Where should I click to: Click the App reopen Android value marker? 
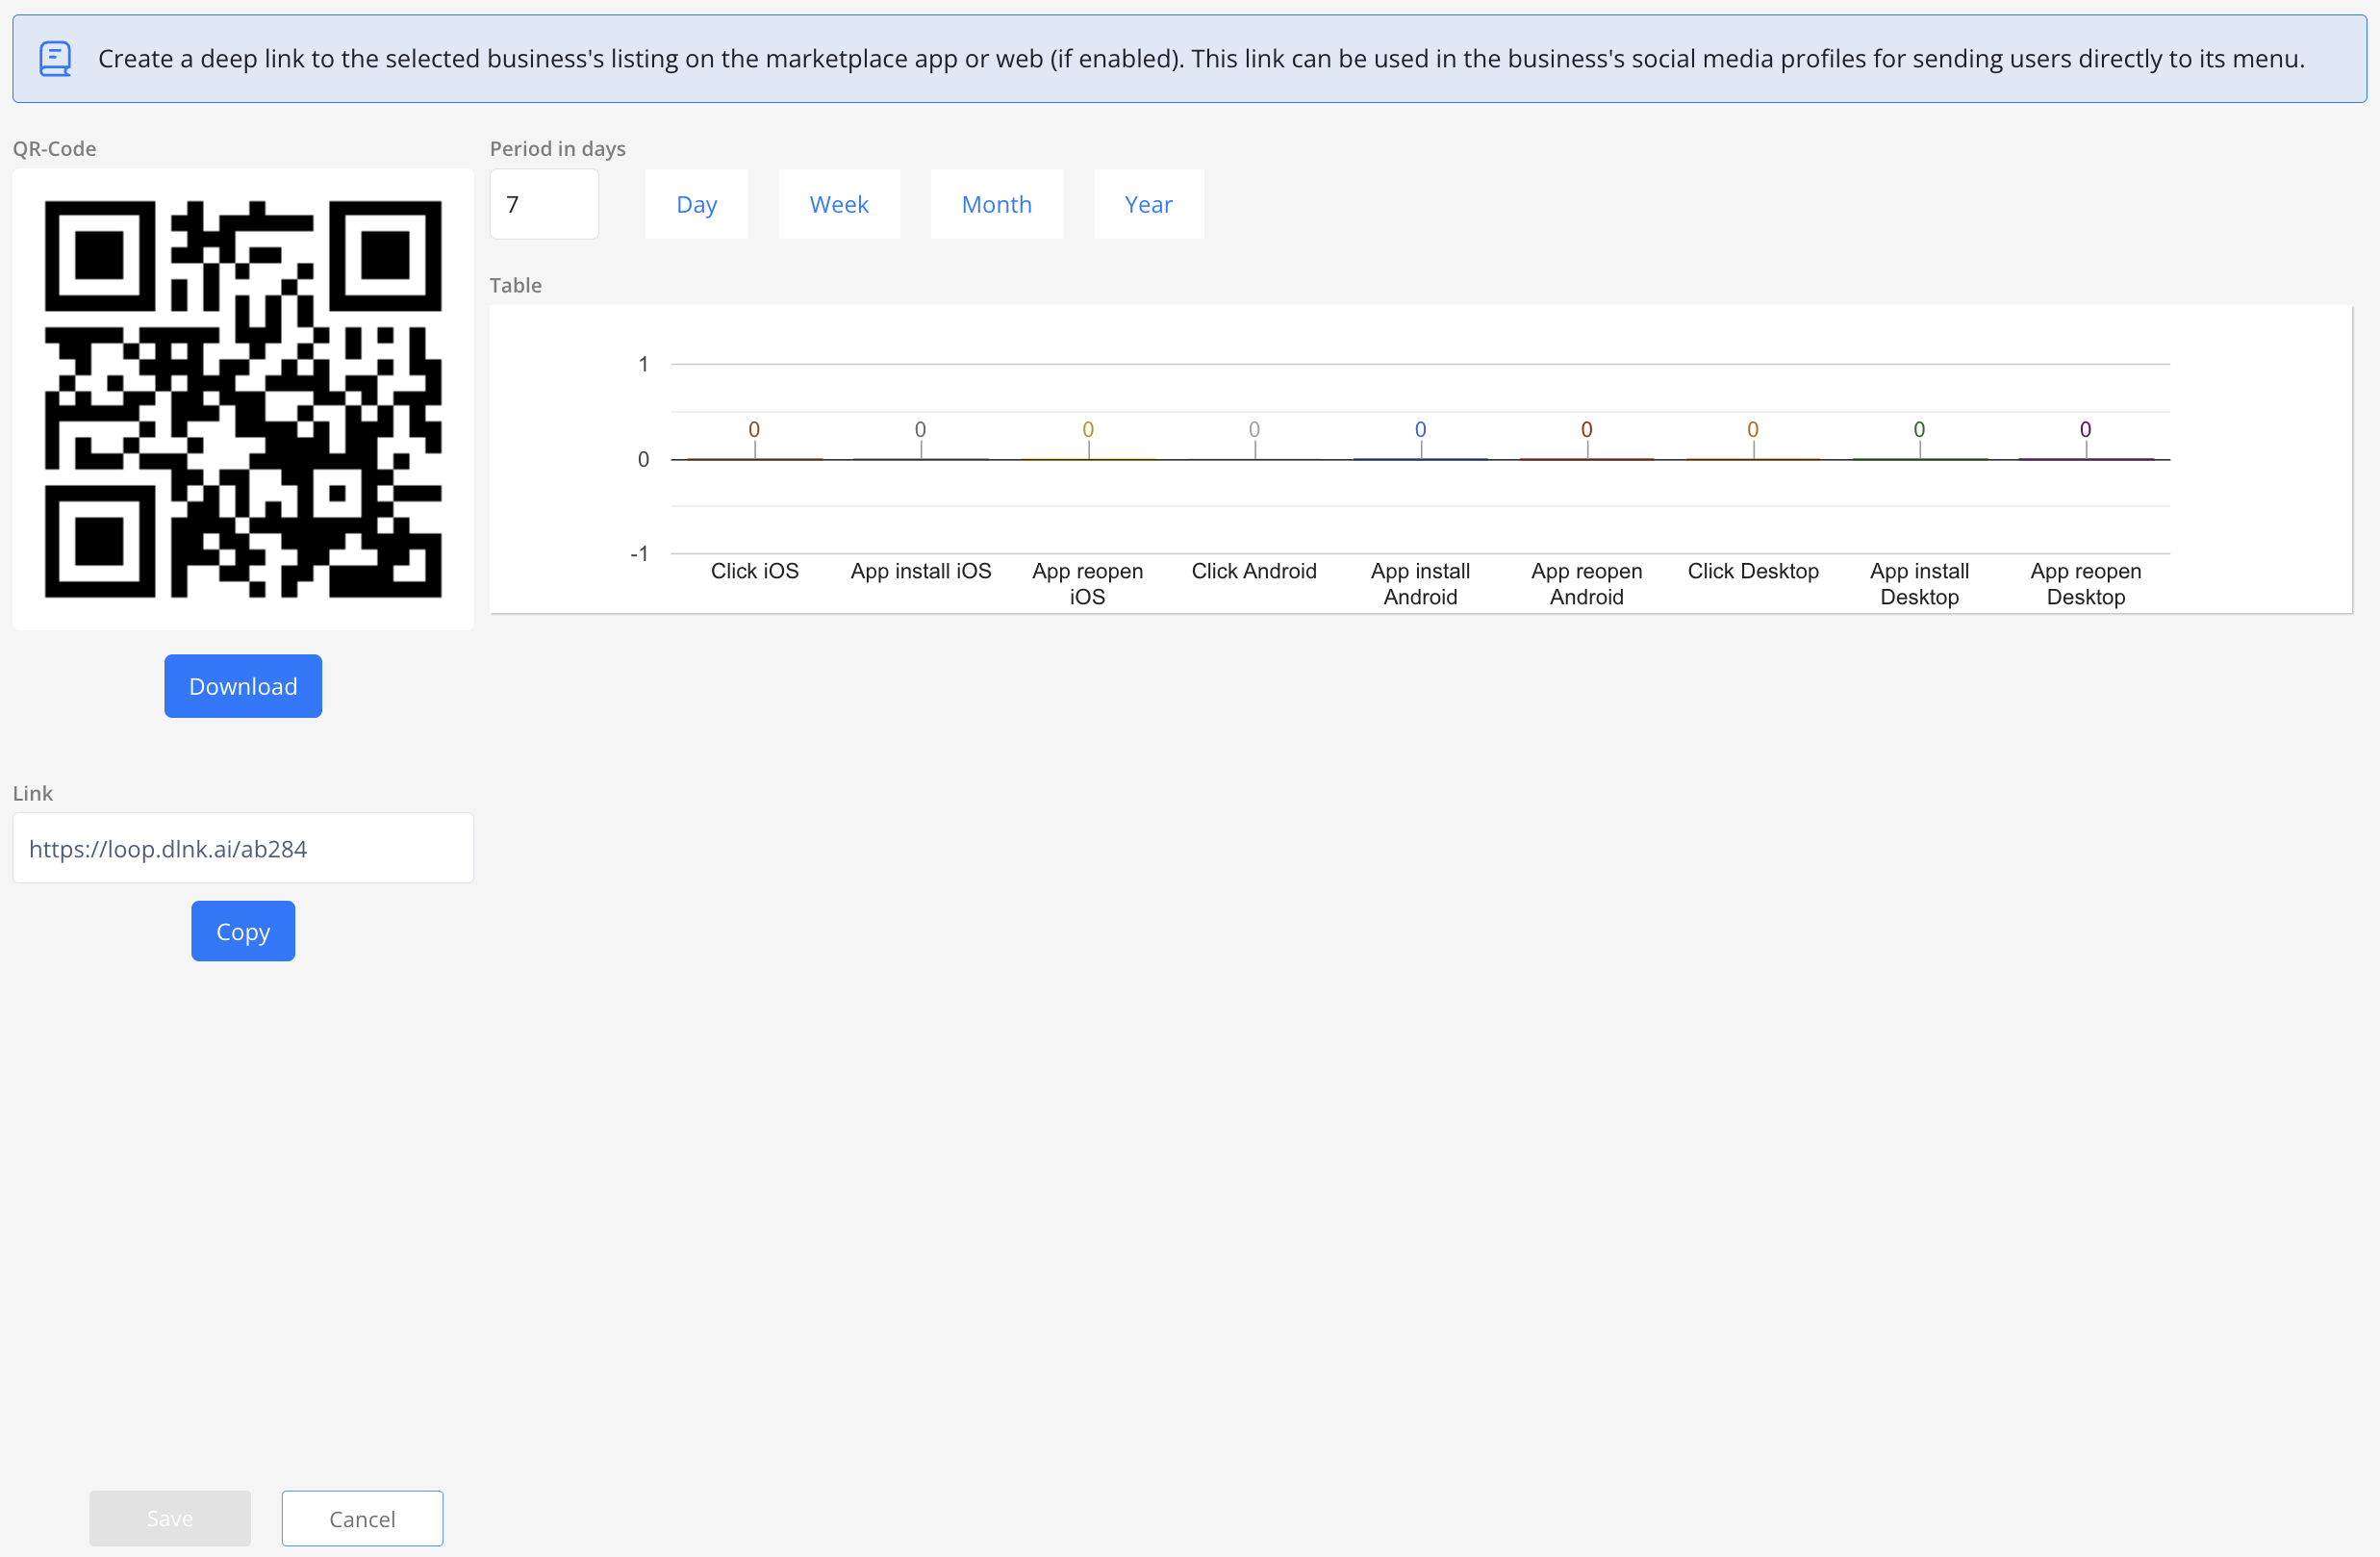[1586, 430]
